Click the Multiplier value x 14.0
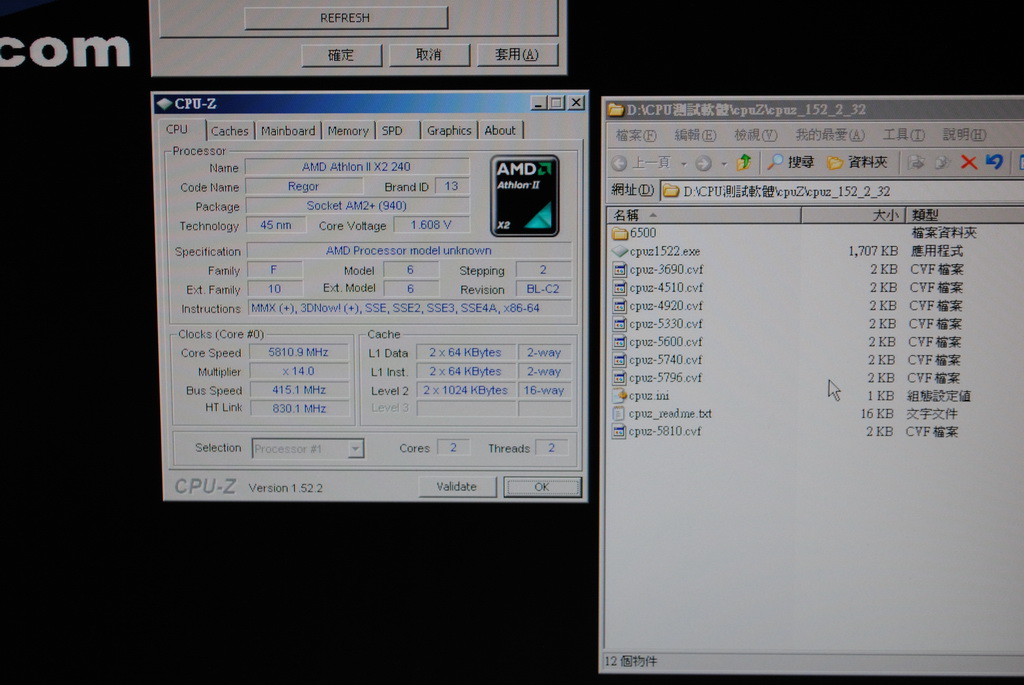Viewport: 1024px width, 685px height. pyautogui.click(x=298, y=372)
